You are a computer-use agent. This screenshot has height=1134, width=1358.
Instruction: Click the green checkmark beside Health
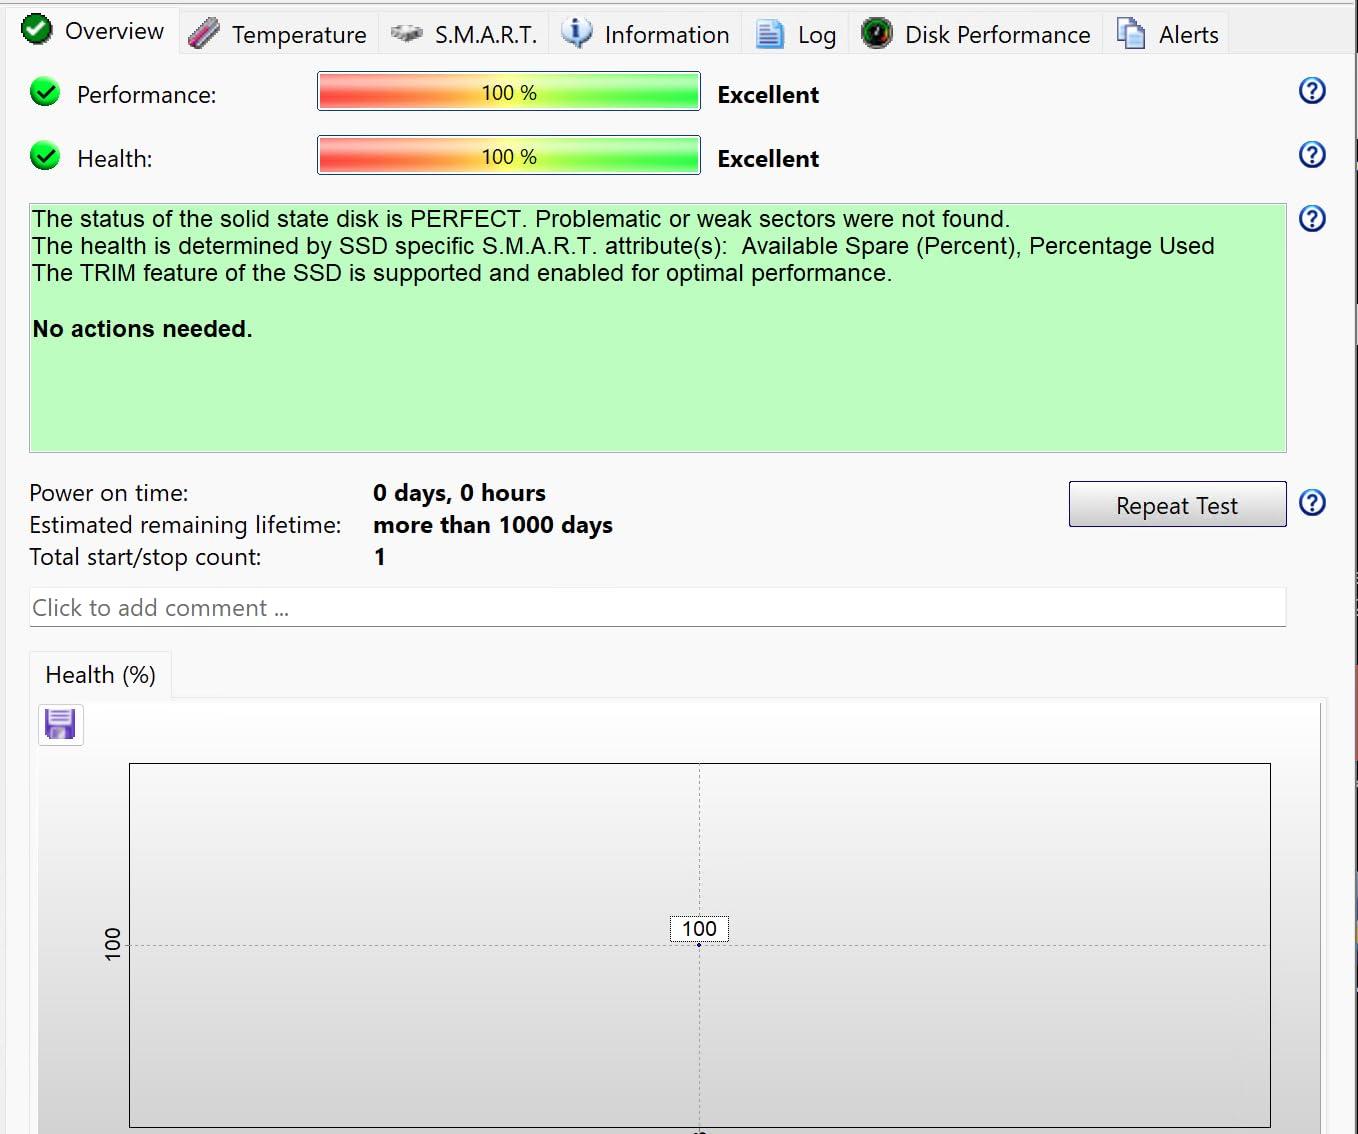[x=45, y=157]
